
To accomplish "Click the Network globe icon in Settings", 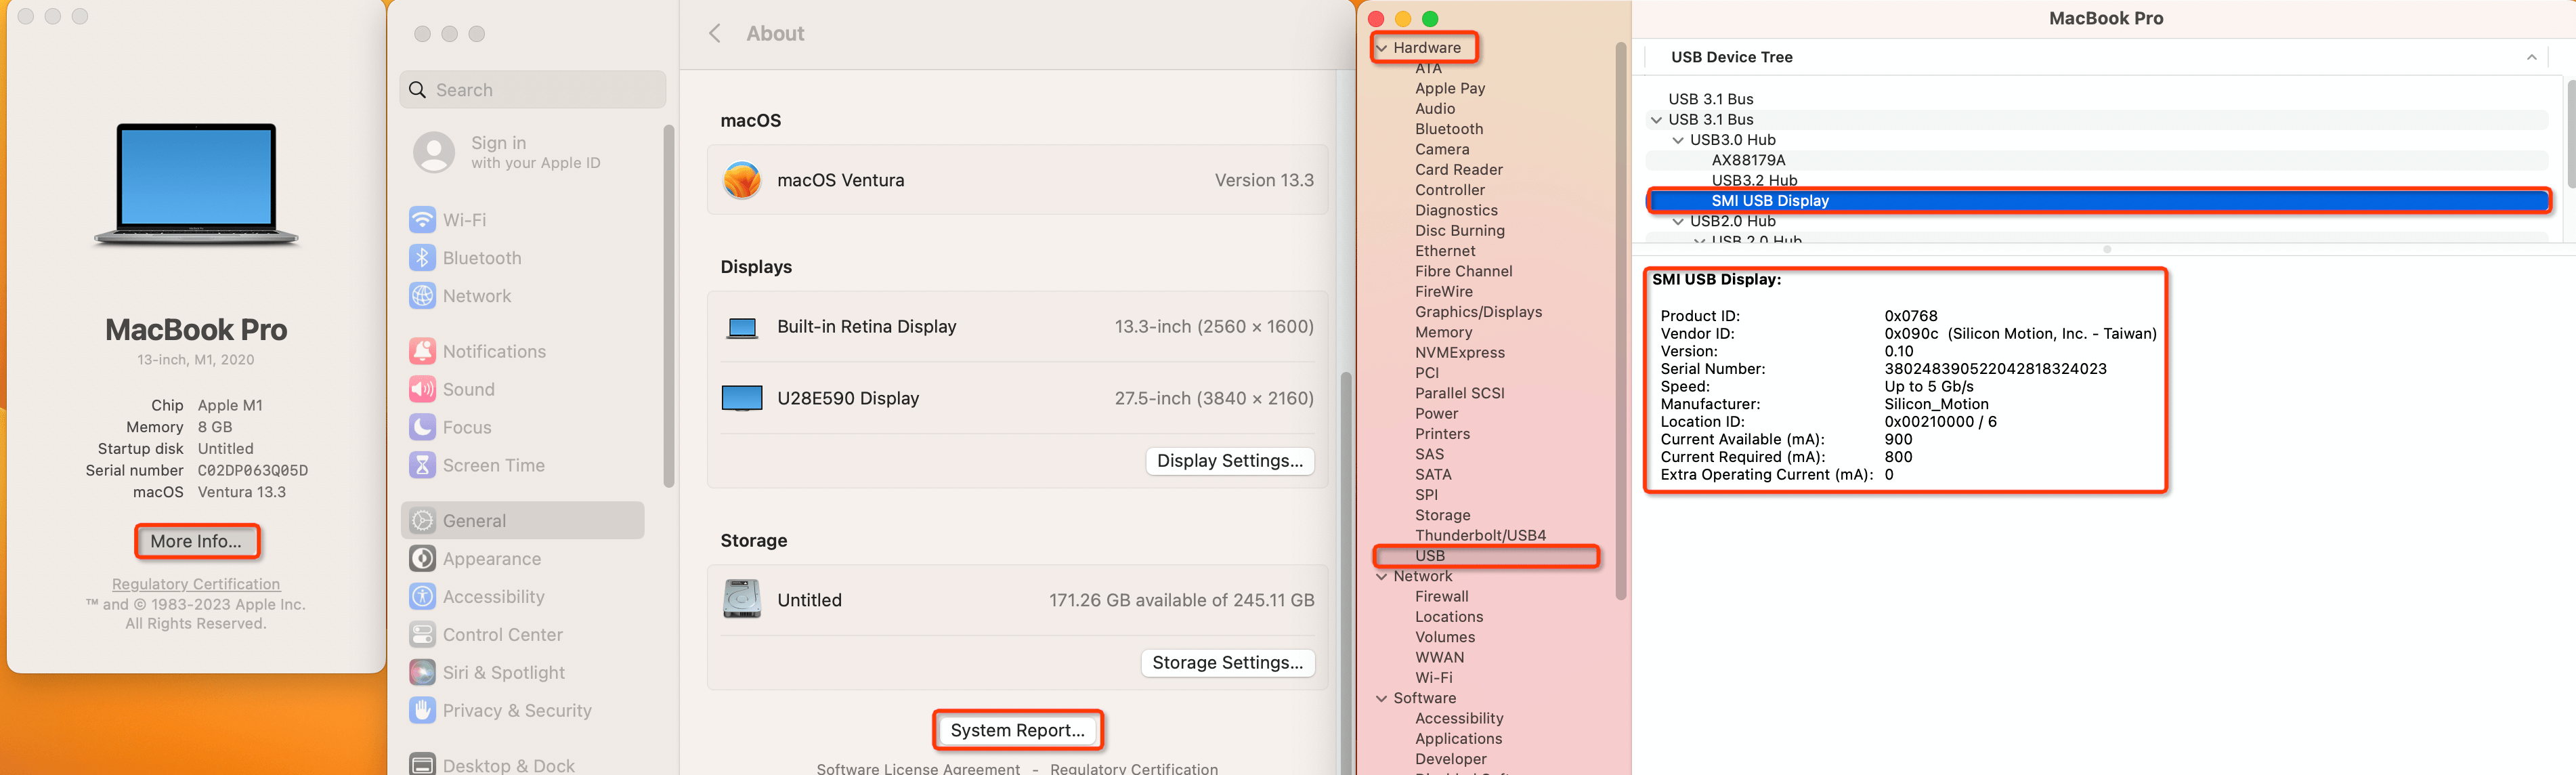I will (x=422, y=296).
